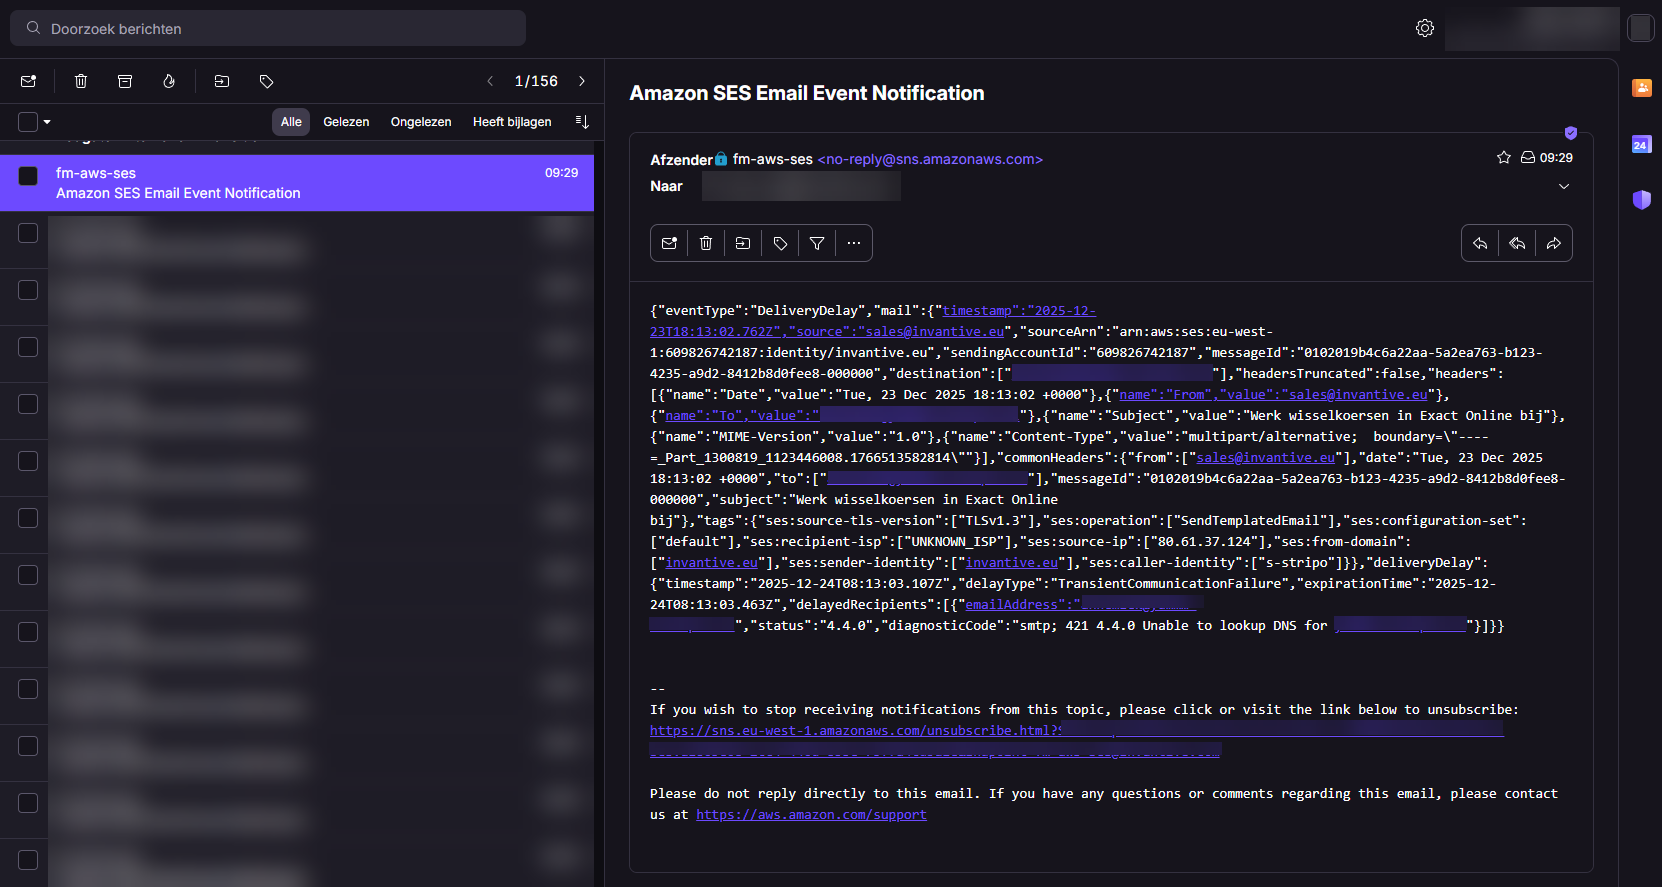
Task: Click the archive icon in list toolbar
Action: click(125, 81)
